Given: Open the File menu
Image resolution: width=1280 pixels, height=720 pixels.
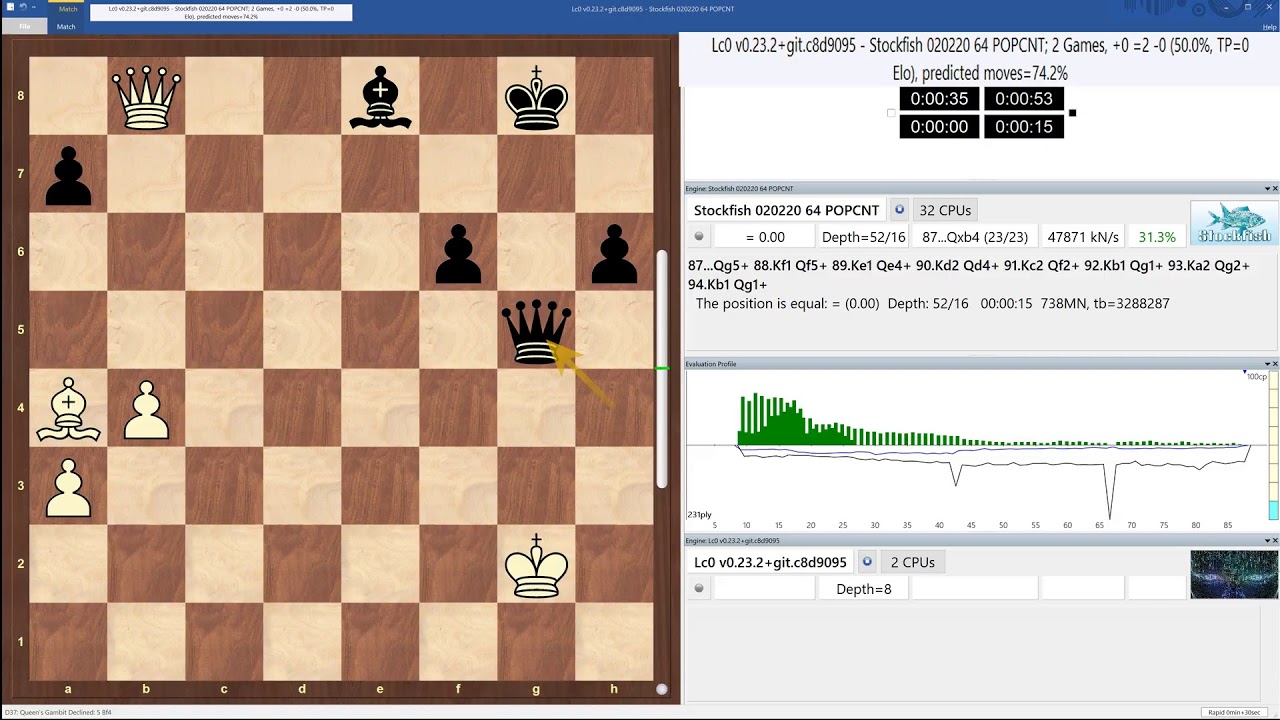Looking at the screenshot, I should (24, 26).
